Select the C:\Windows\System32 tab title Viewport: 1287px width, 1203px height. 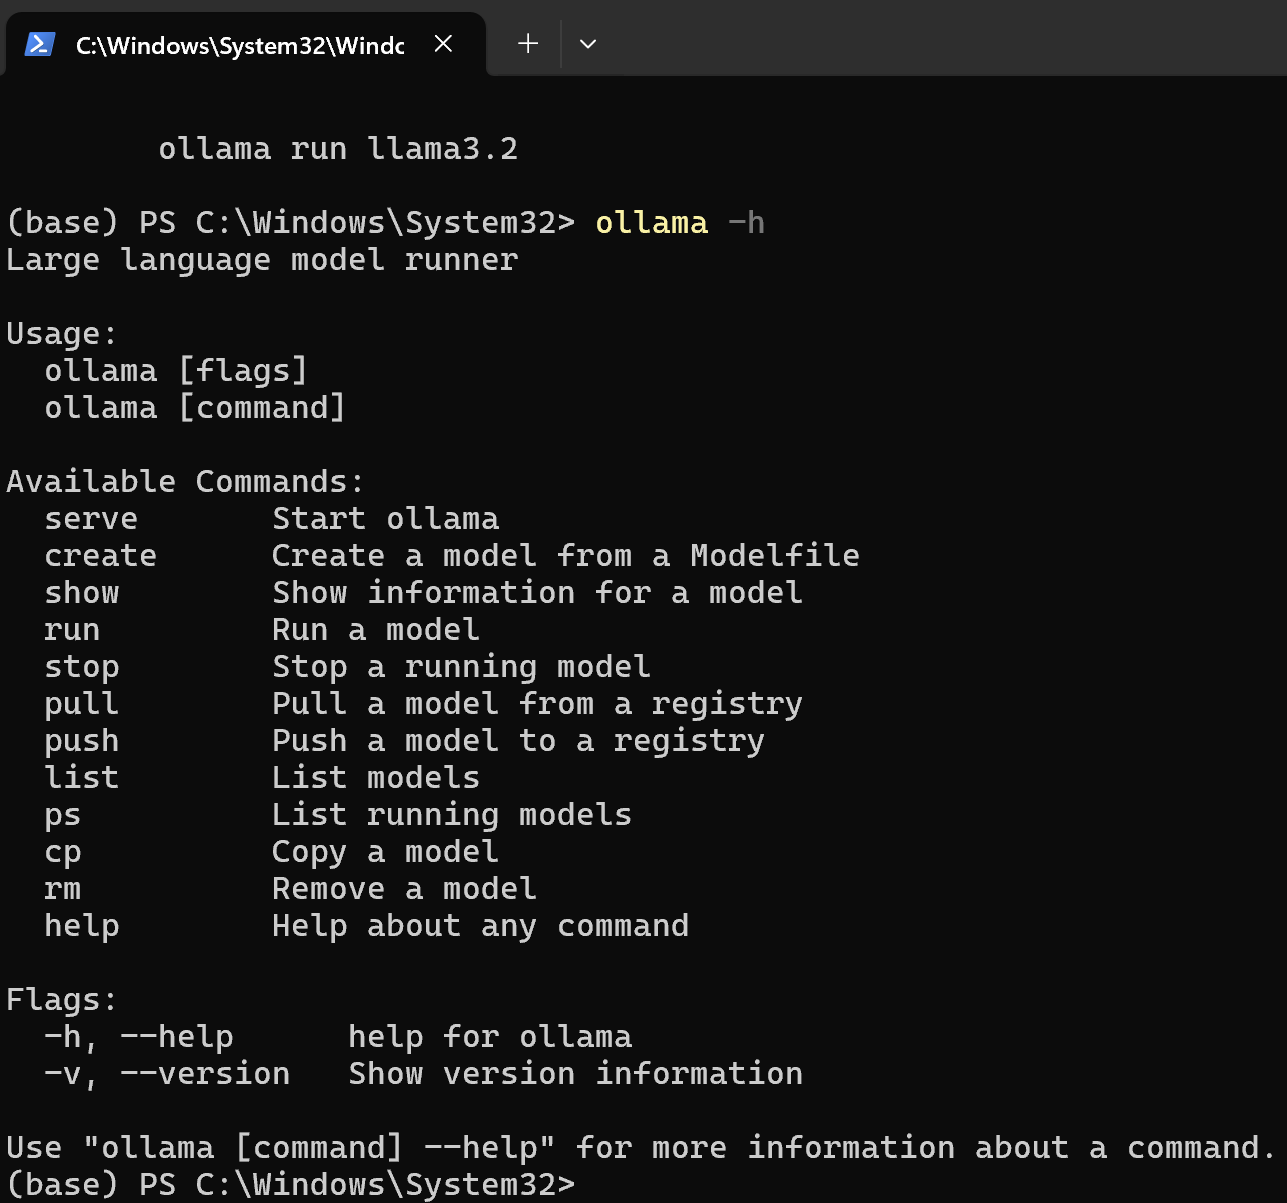click(x=240, y=45)
